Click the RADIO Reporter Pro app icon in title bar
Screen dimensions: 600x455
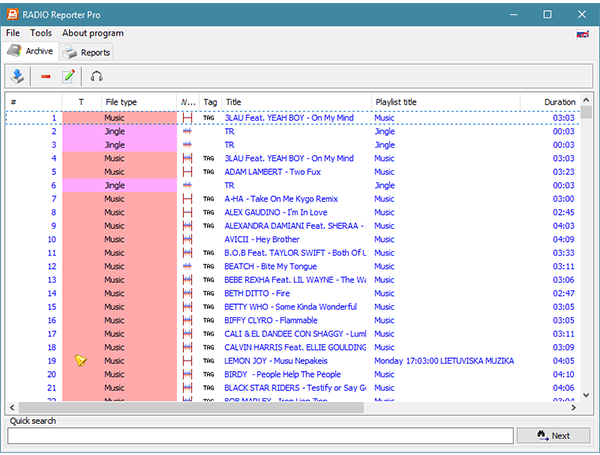(x=13, y=15)
